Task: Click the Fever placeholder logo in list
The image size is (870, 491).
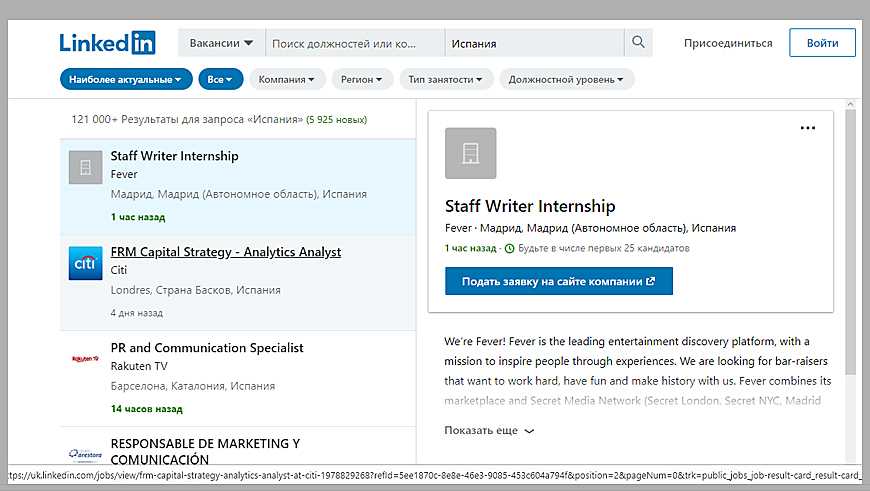Action: pos(85,167)
